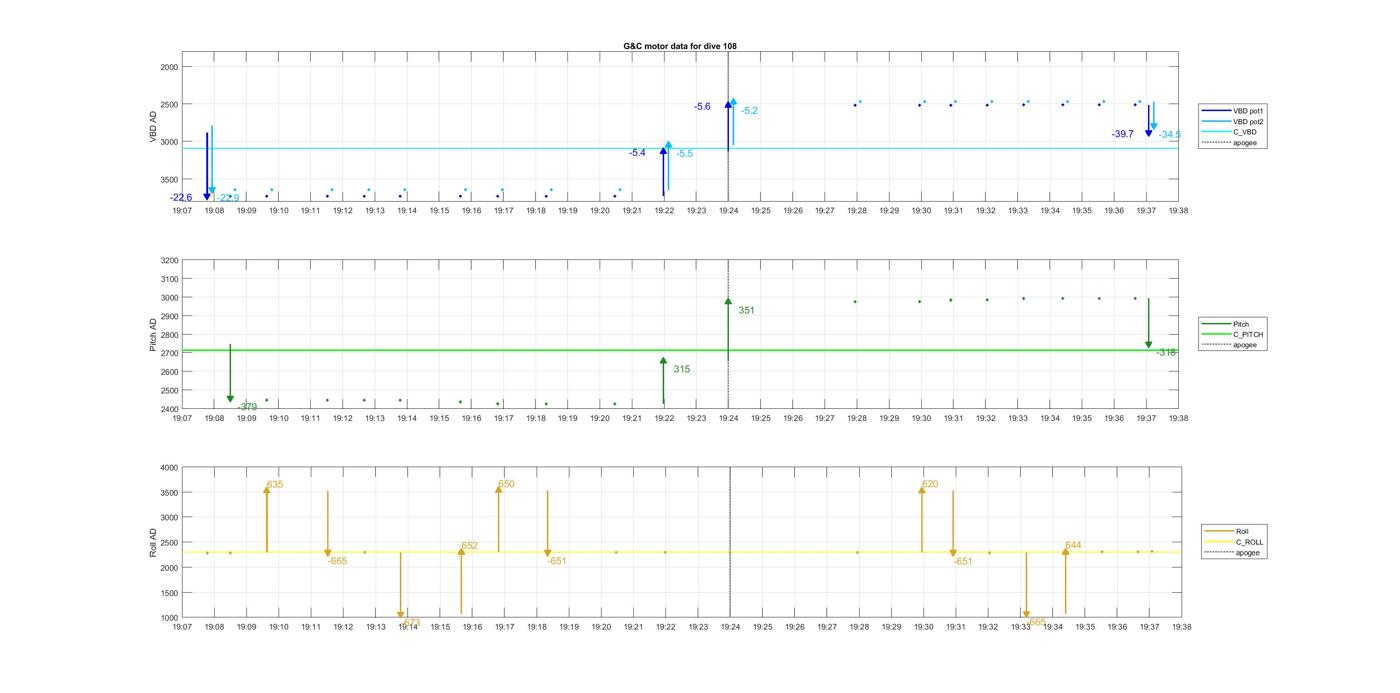The width and height of the screenshot is (1400, 693).
Task: Click the 19:07 tick under the Roll plot
Action: [x=182, y=627]
